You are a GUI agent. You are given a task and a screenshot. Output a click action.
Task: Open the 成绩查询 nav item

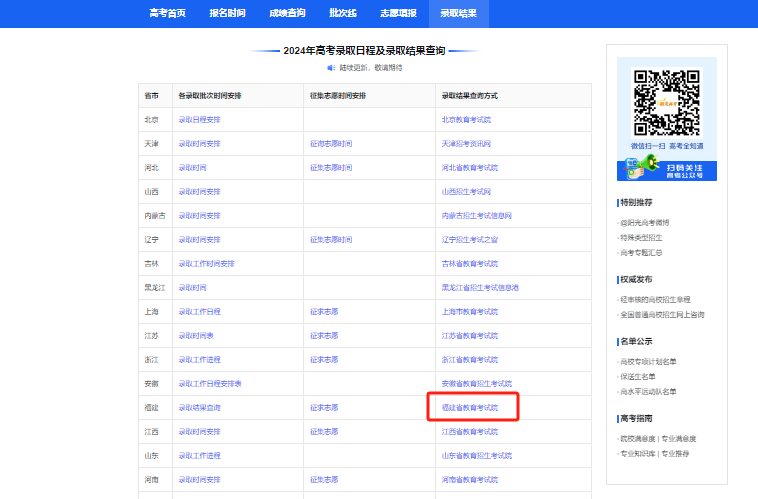tap(287, 13)
